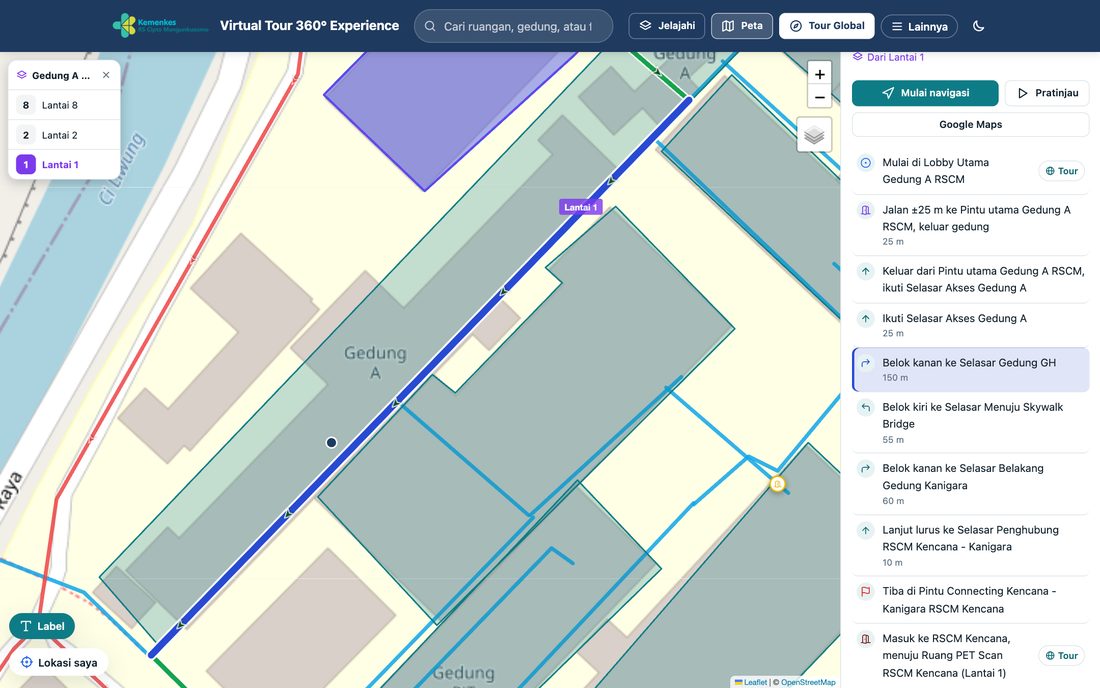The height and width of the screenshot is (688, 1100).
Task: Start navigation with Mulai navigasi
Action: point(925,93)
